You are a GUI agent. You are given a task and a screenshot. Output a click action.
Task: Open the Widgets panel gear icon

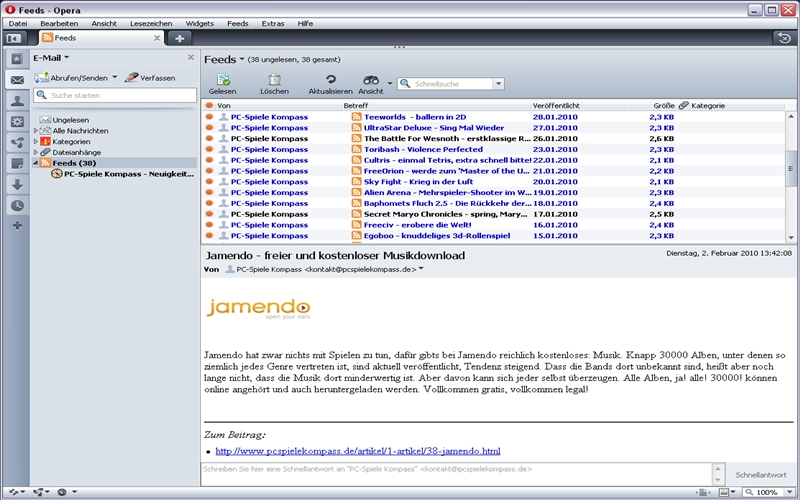17,122
